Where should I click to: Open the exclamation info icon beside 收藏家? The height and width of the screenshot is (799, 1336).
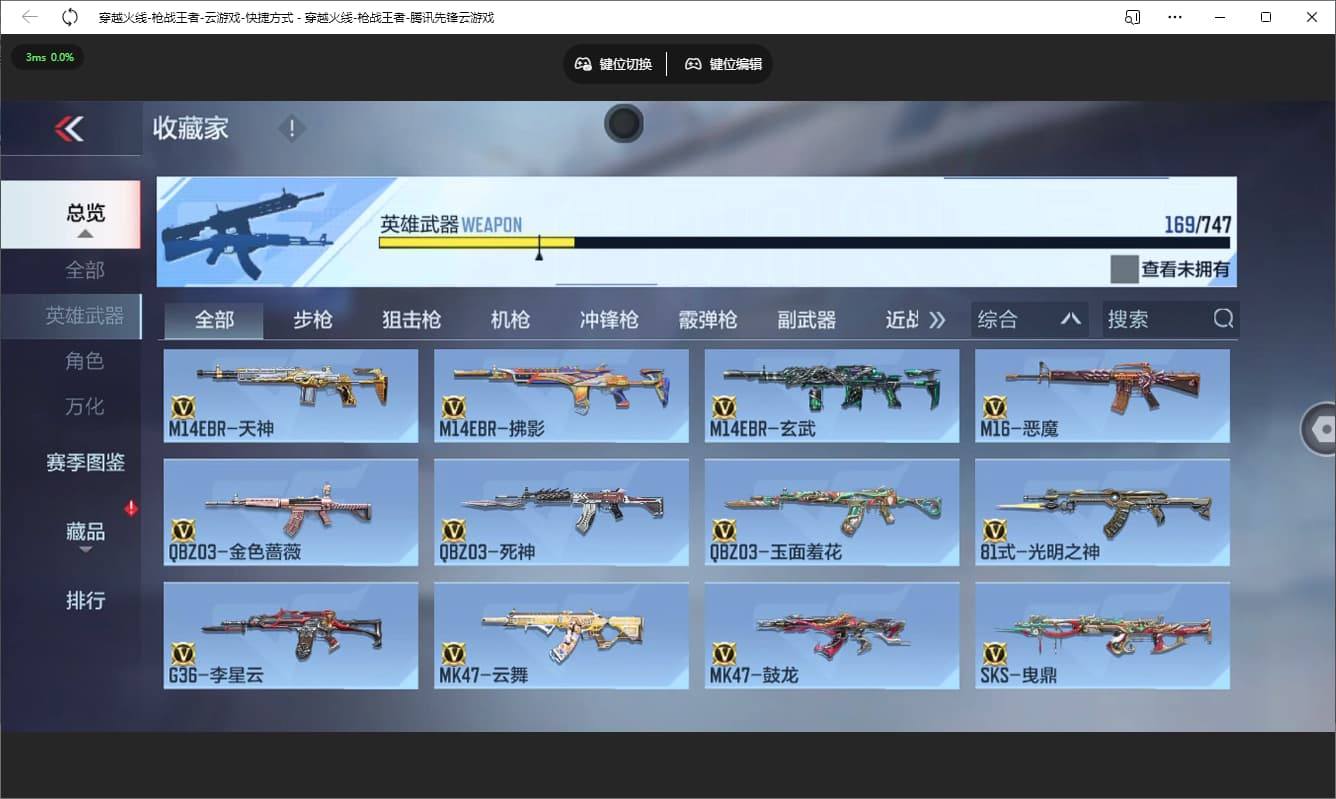click(x=291, y=128)
